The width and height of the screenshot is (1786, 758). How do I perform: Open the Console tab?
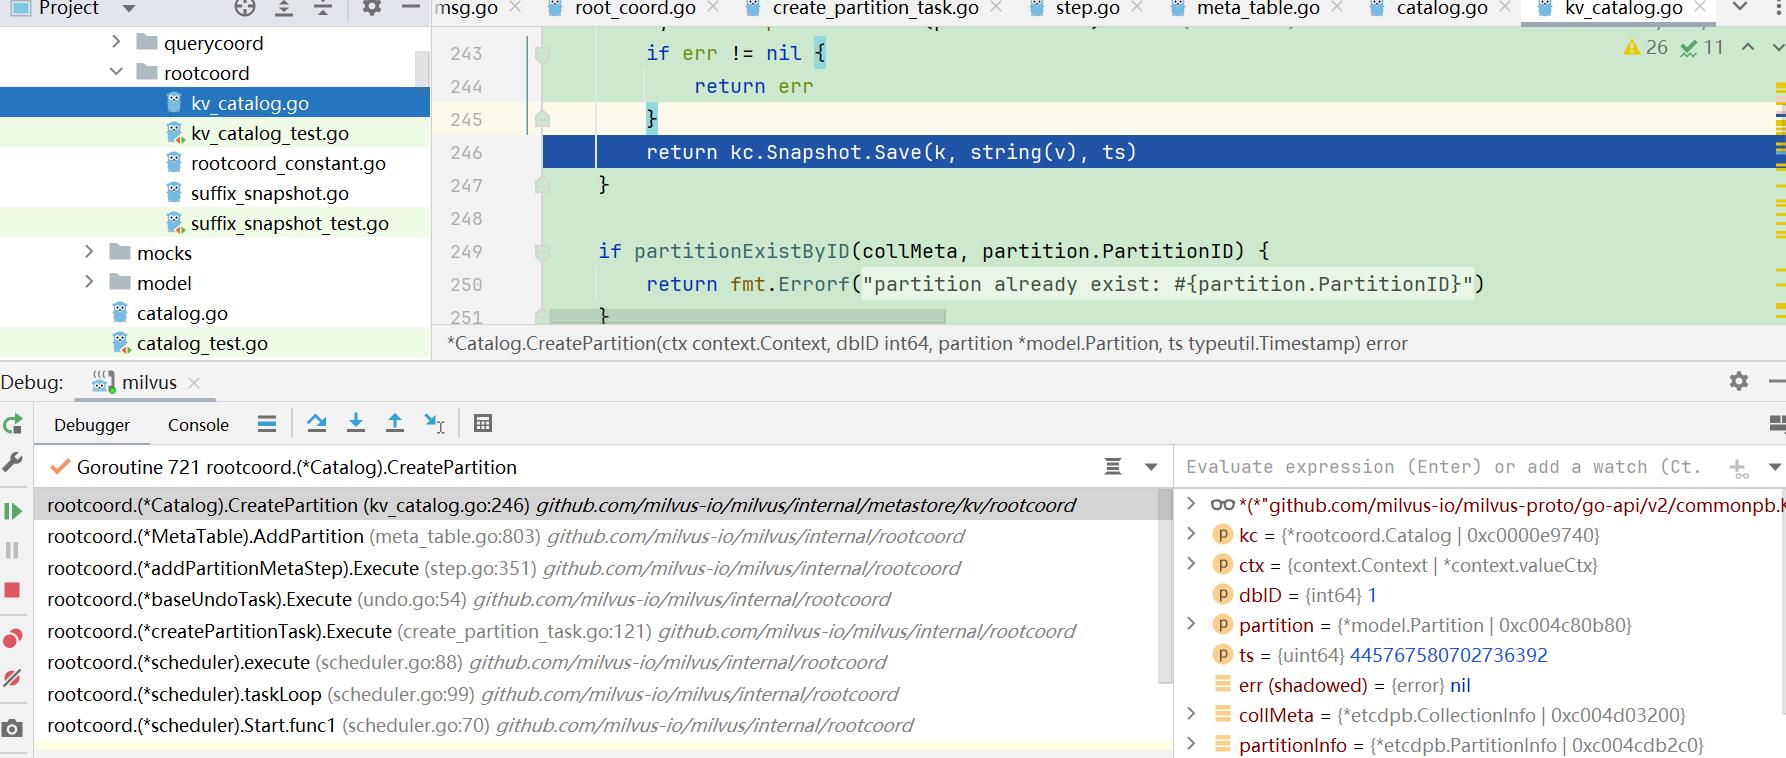coord(198,425)
